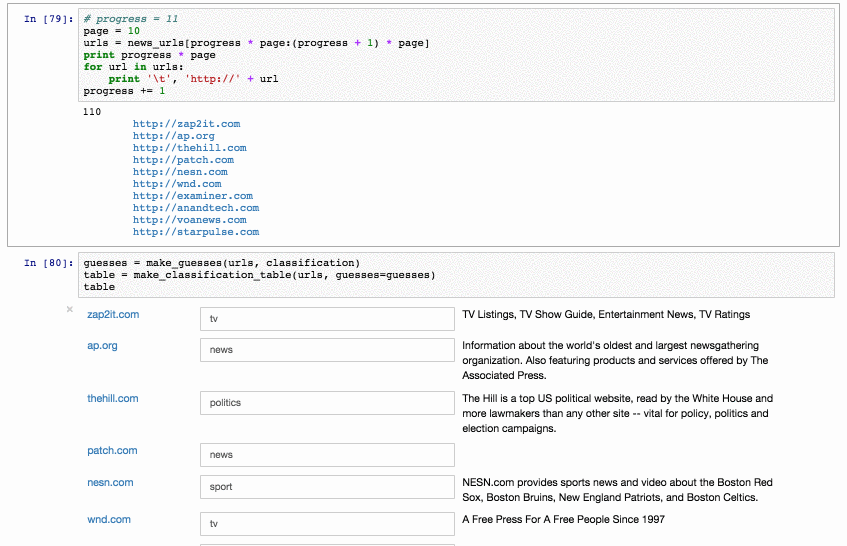The height and width of the screenshot is (546, 847).
Task: Open the http://zap2it.com link in printed output
Action: click(x=186, y=124)
